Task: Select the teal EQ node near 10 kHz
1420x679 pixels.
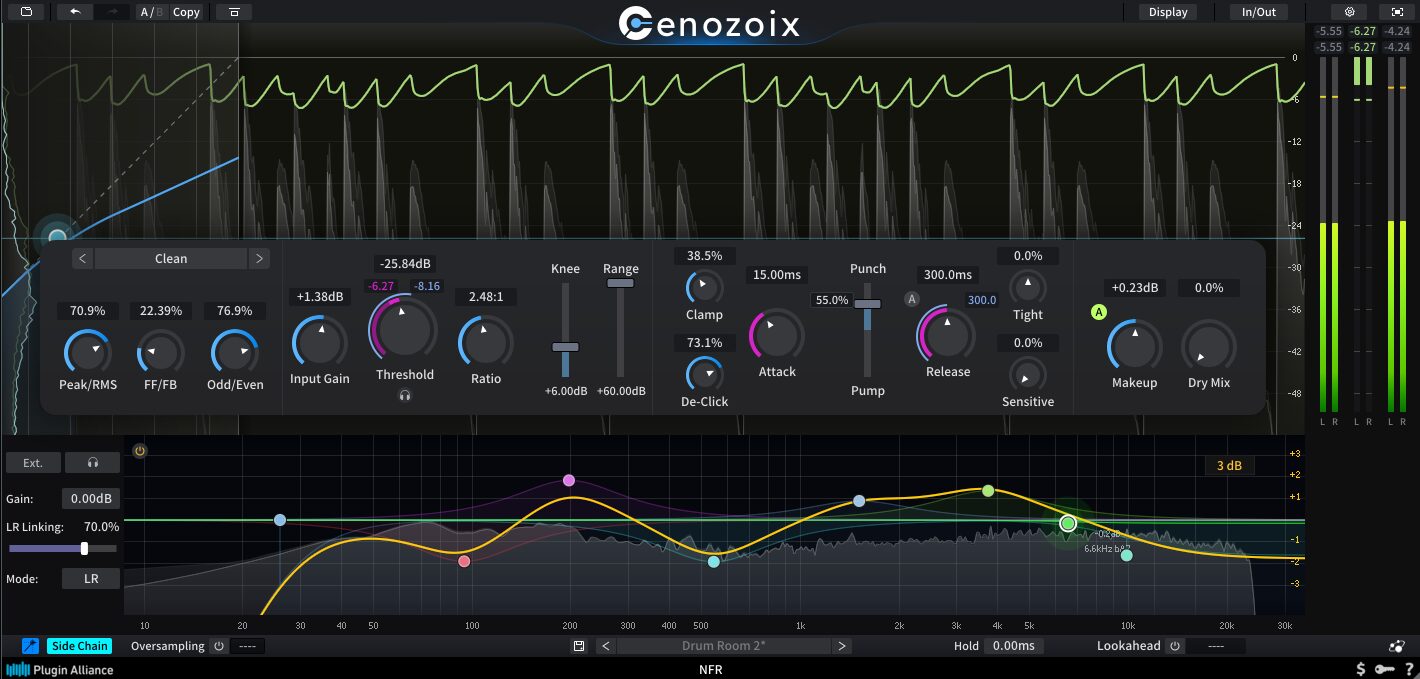Action: 1127,556
